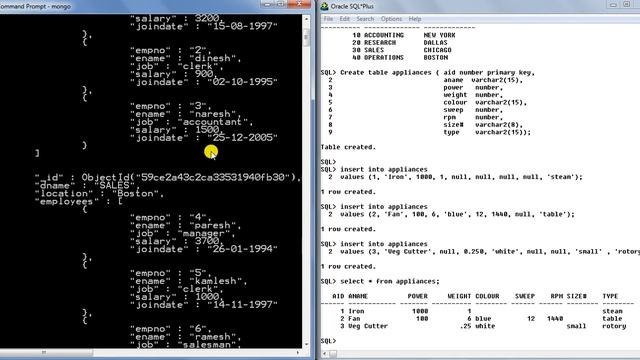Click the POWER column header
The image size is (640, 360).
[418, 296]
